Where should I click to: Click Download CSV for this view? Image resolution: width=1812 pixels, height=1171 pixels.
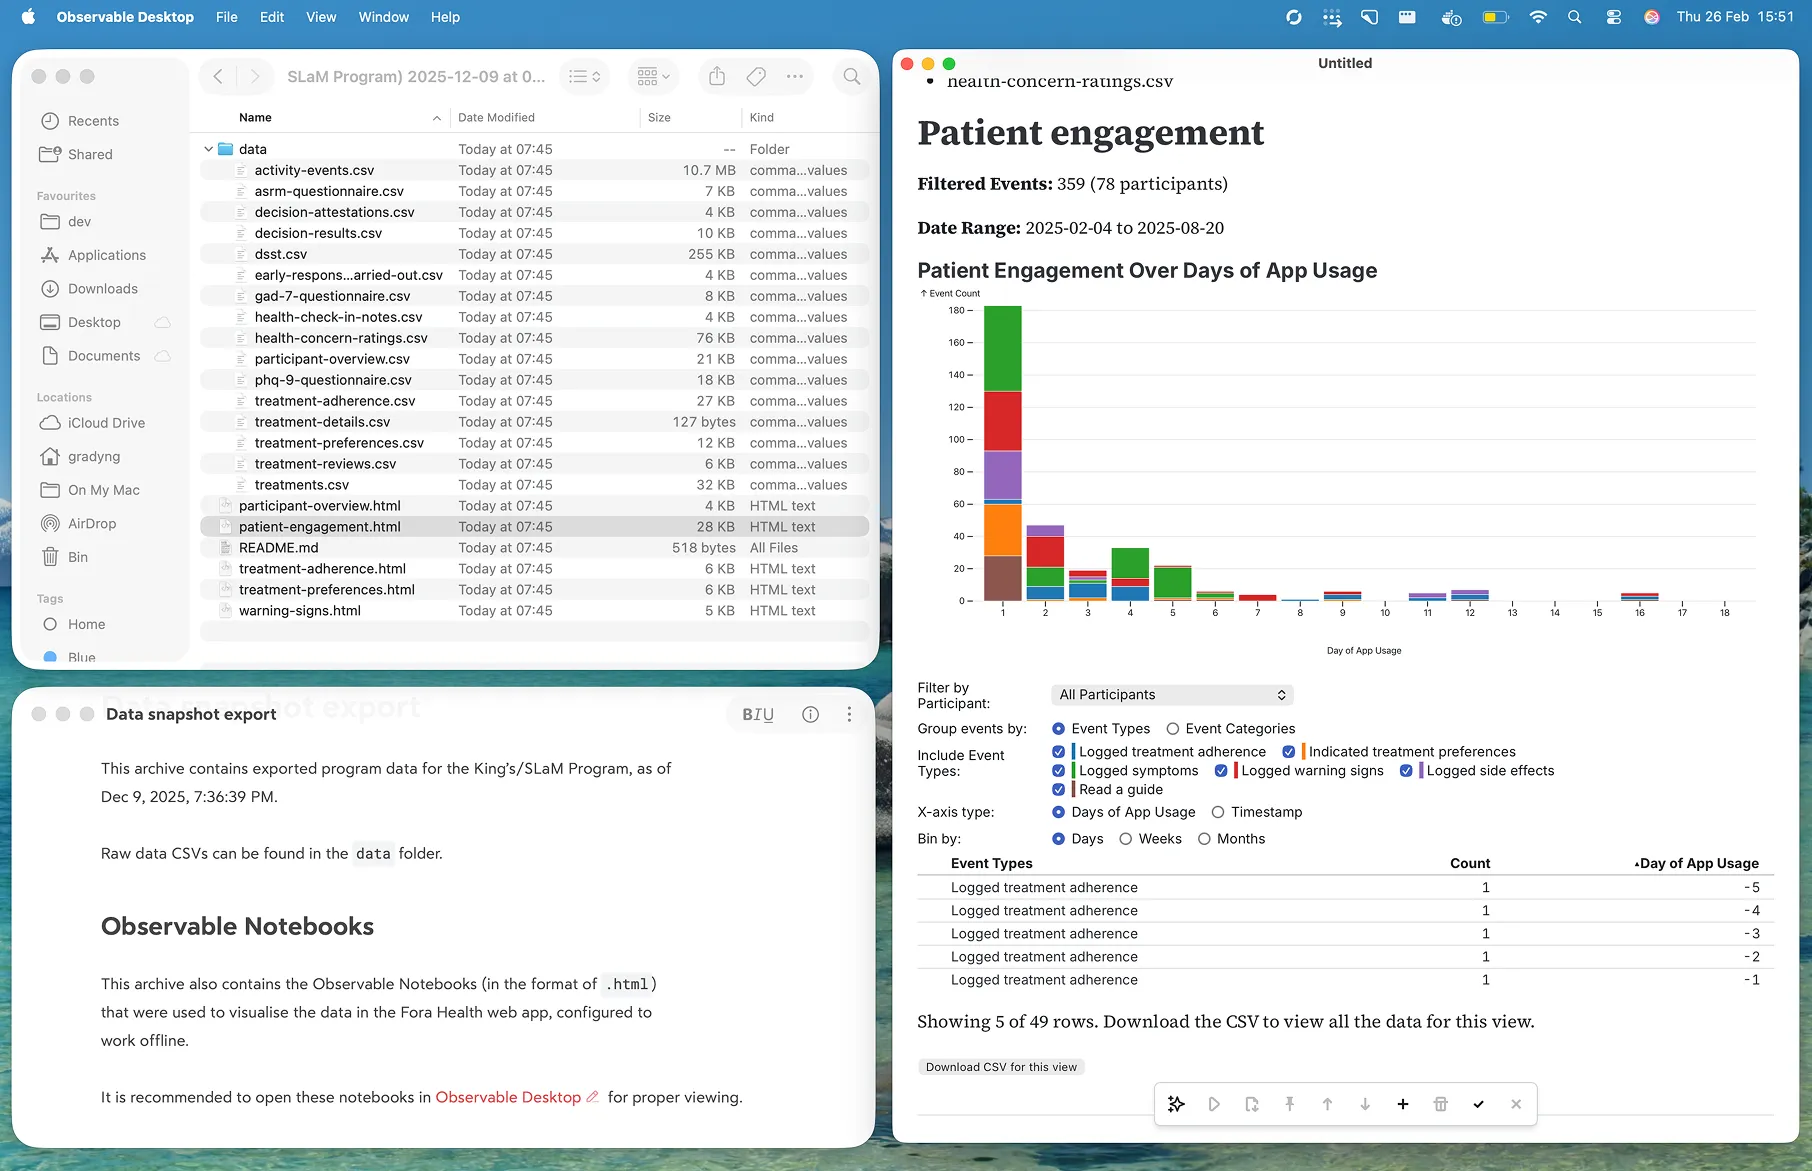(x=1000, y=1066)
